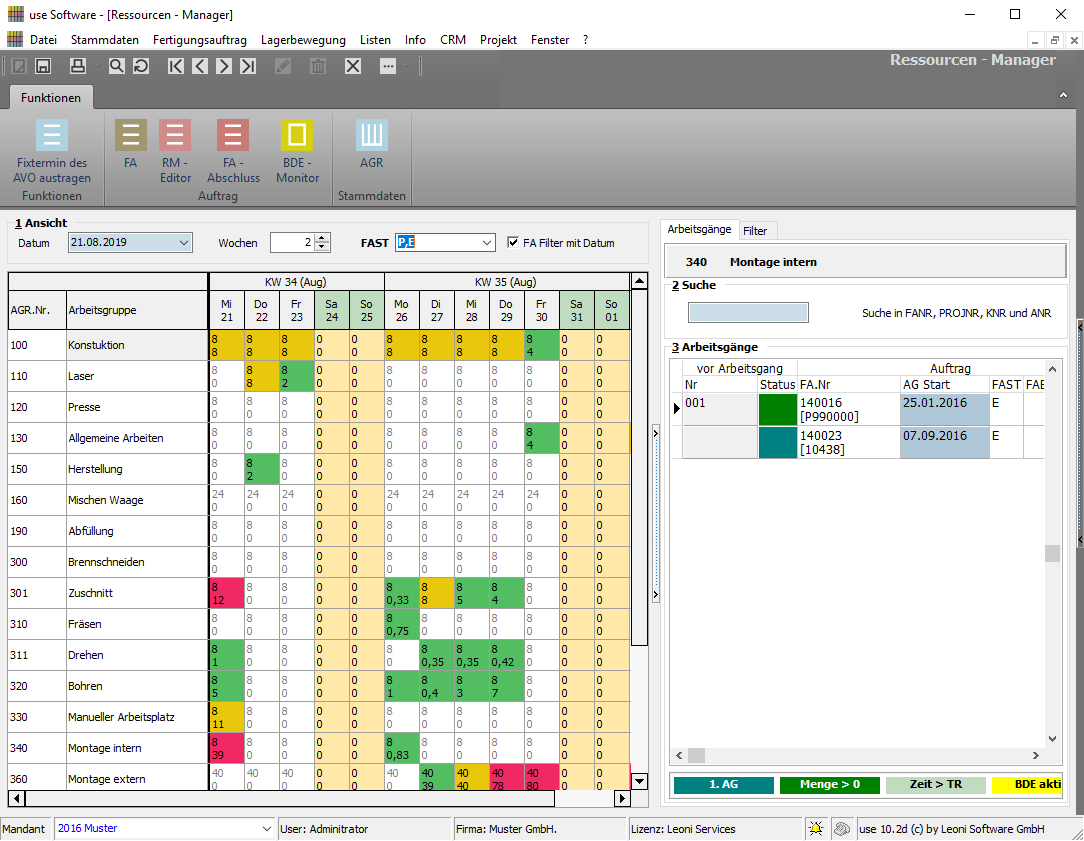Click the new document icon in toolbar
Screen dimensions: 1084x841
(19, 66)
